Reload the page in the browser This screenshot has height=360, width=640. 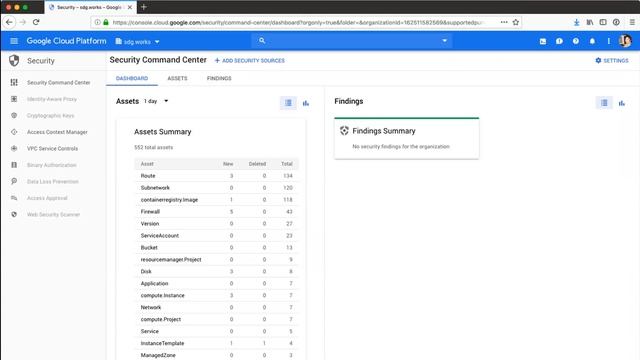pos(36,22)
